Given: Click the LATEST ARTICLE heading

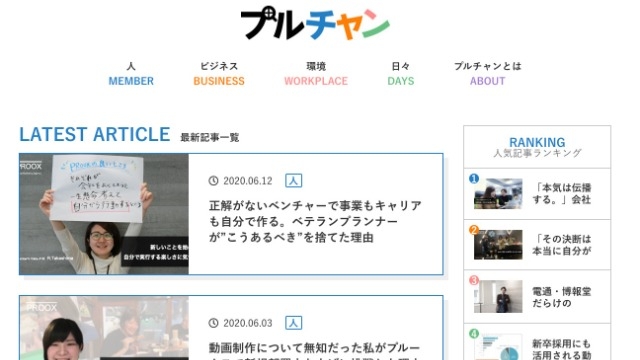Looking at the screenshot, I should pos(95,134).
